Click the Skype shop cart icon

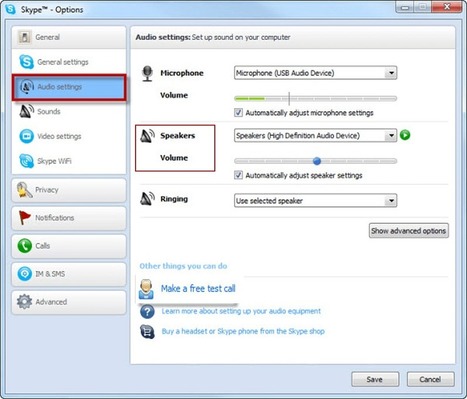147,331
